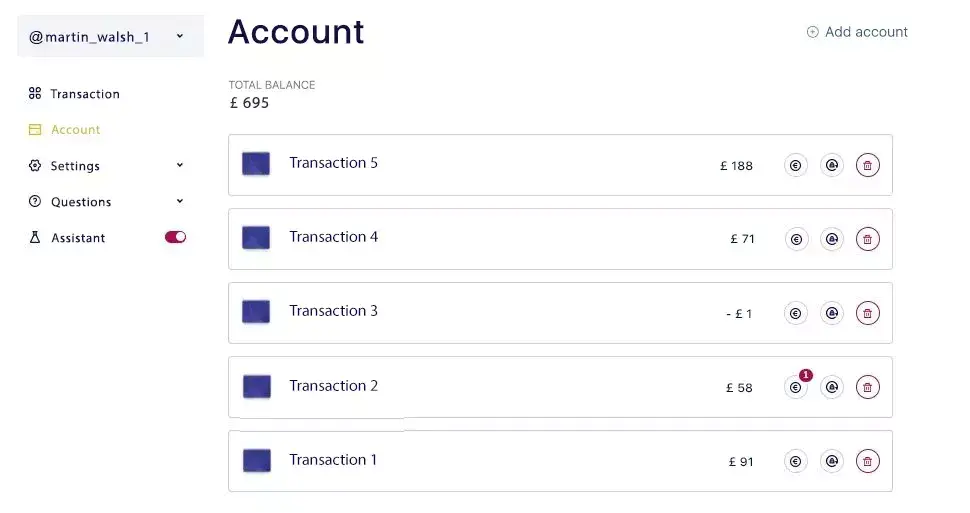The width and height of the screenshot is (970, 513).
Task: Click the Transaction 1 card thumbnail
Action: coord(256,461)
